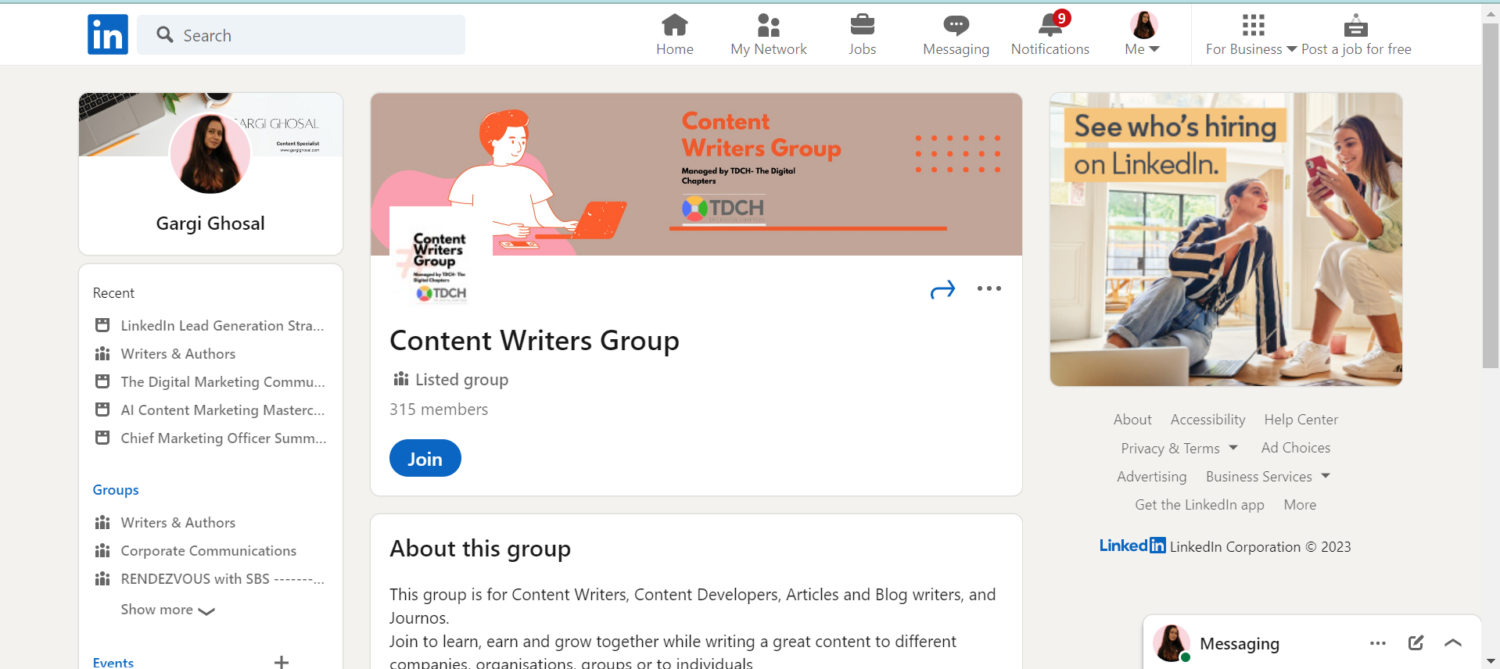Open Writers & Authors under Recent
Viewport: 1500px width, 669px height.
(178, 353)
